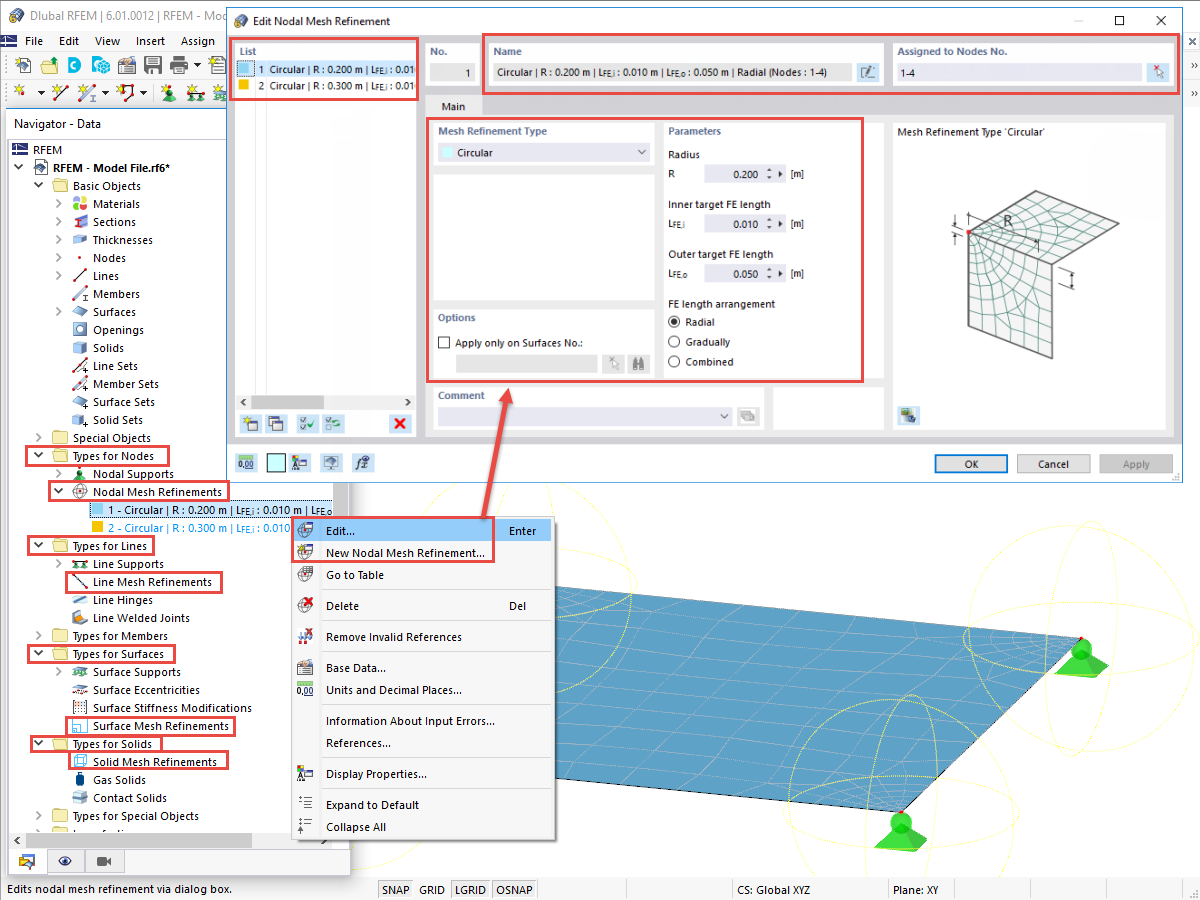Click the invert selection icon under List
This screenshot has width=1200, height=900.
click(x=334, y=423)
